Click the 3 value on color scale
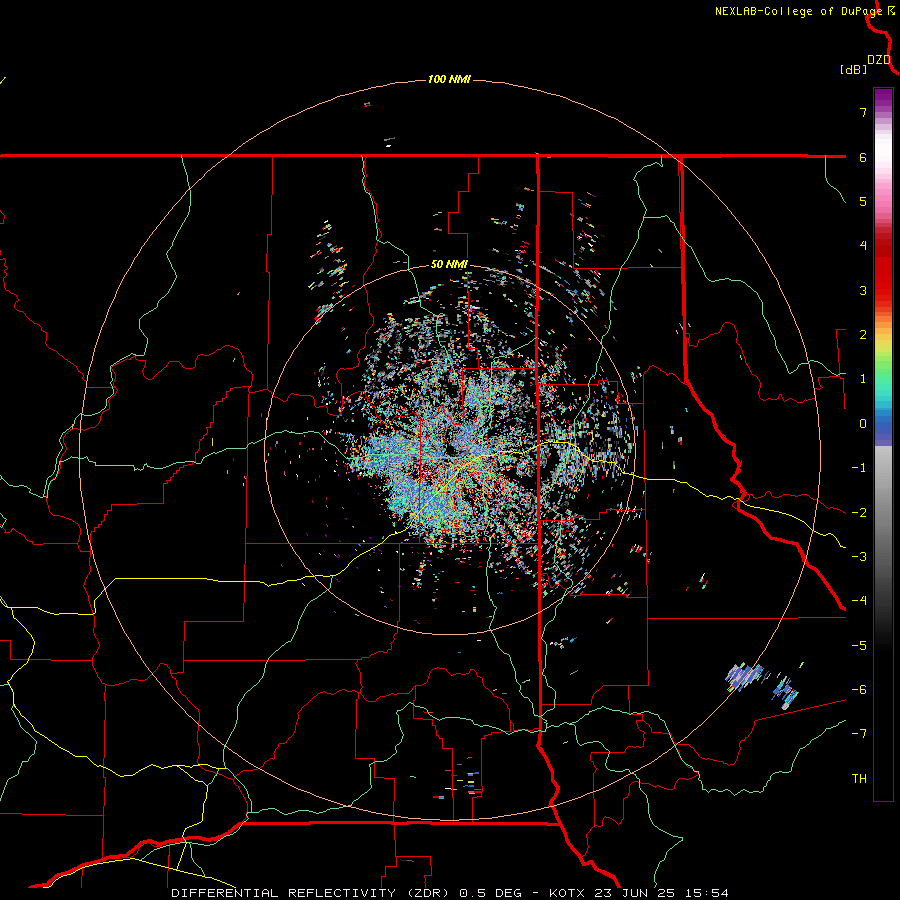900x900 pixels. [x=863, y=290]
